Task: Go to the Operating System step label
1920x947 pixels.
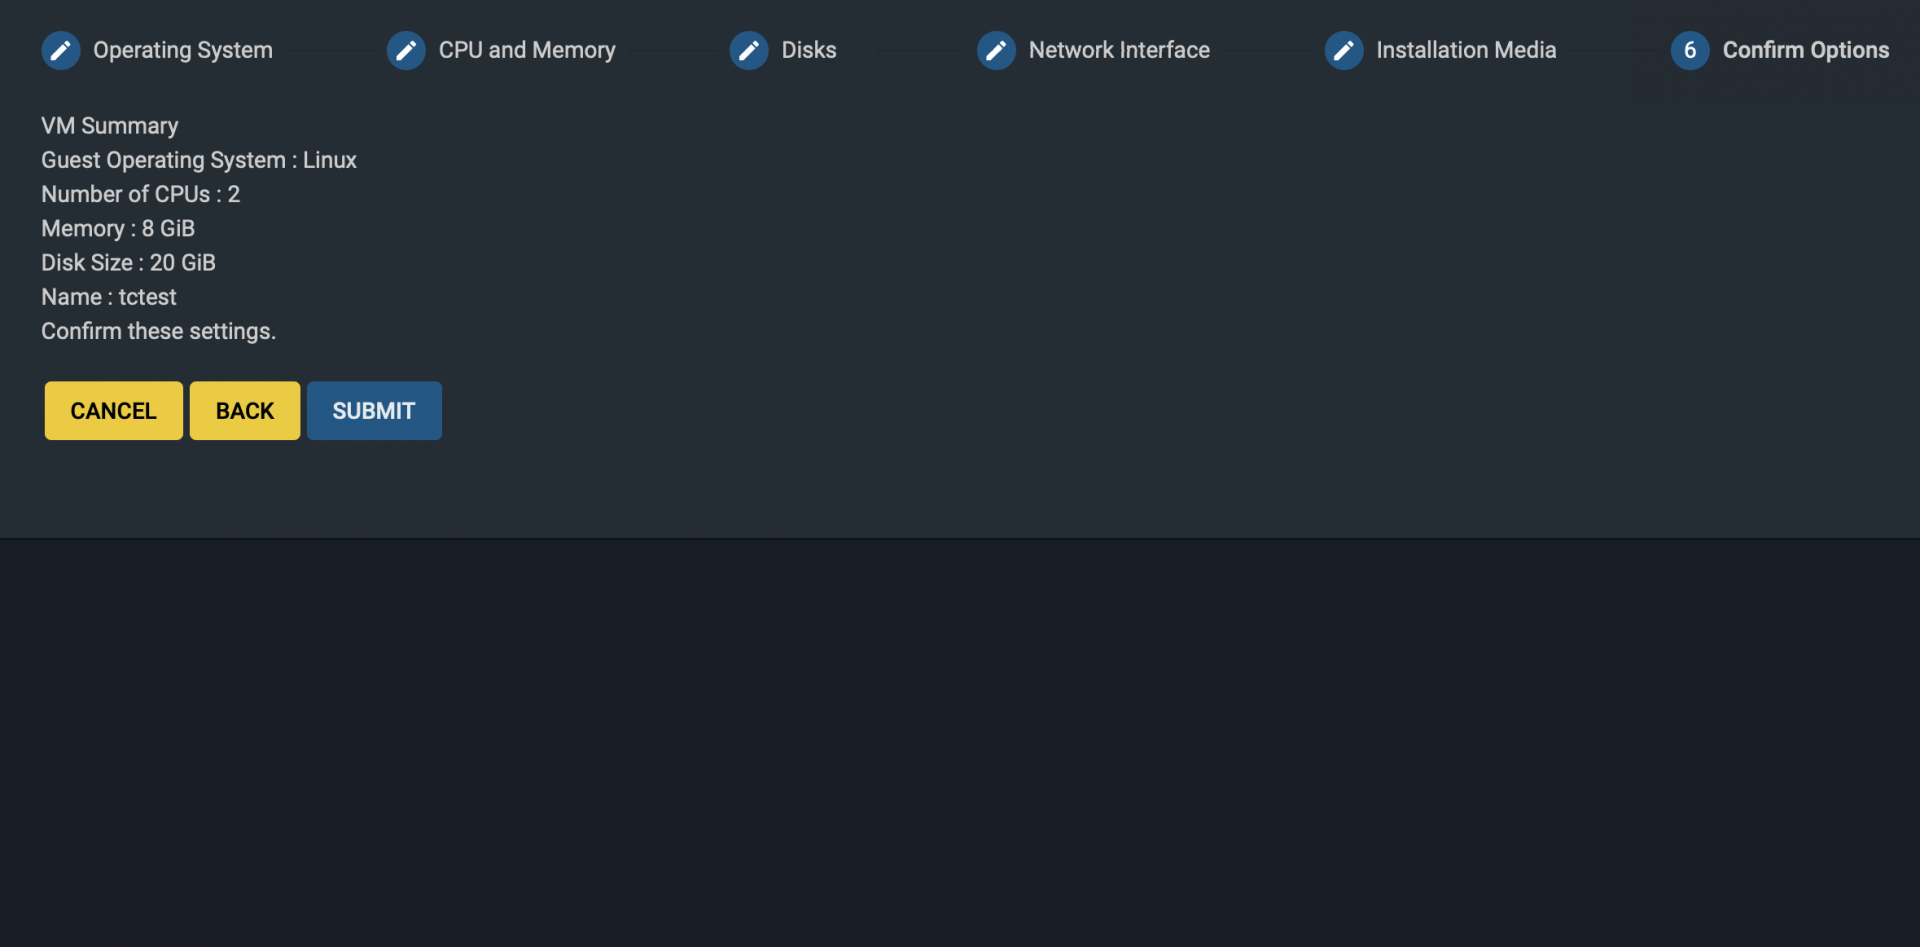Action: [x=183, y=50]
